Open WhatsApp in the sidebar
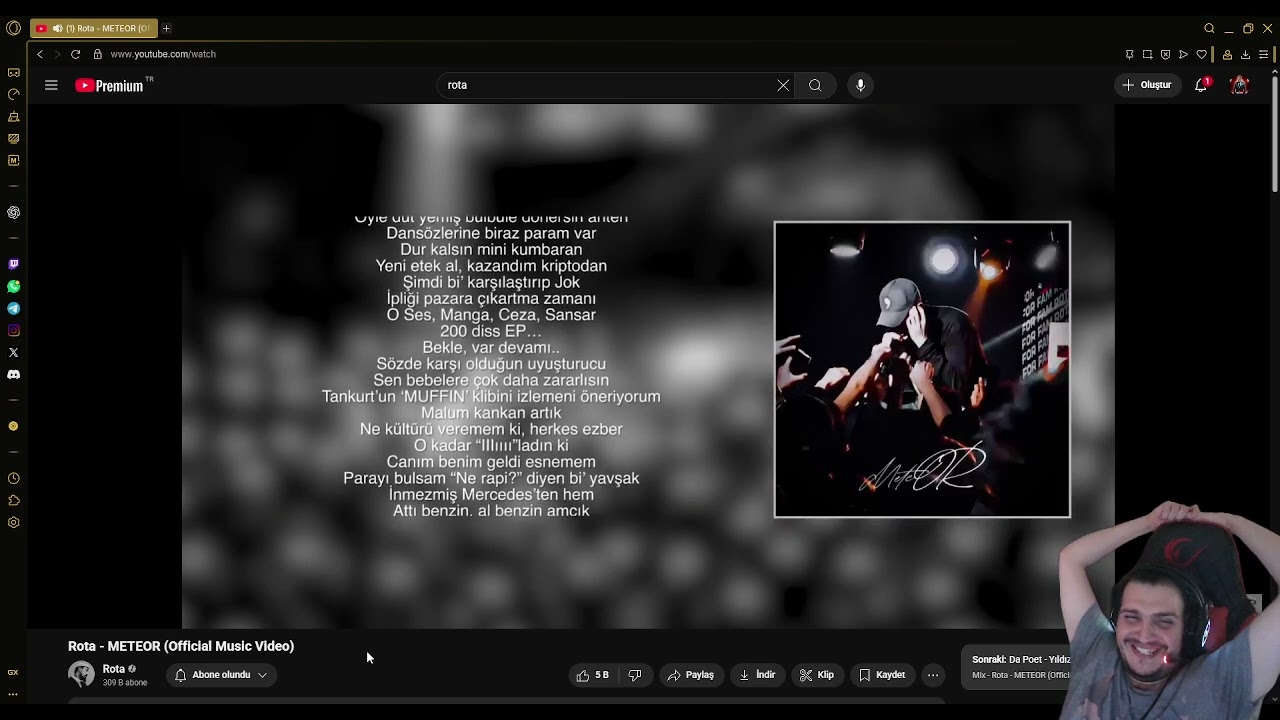Image resolution: width=1280 pixels, height=720 pixels. point(13,286)
